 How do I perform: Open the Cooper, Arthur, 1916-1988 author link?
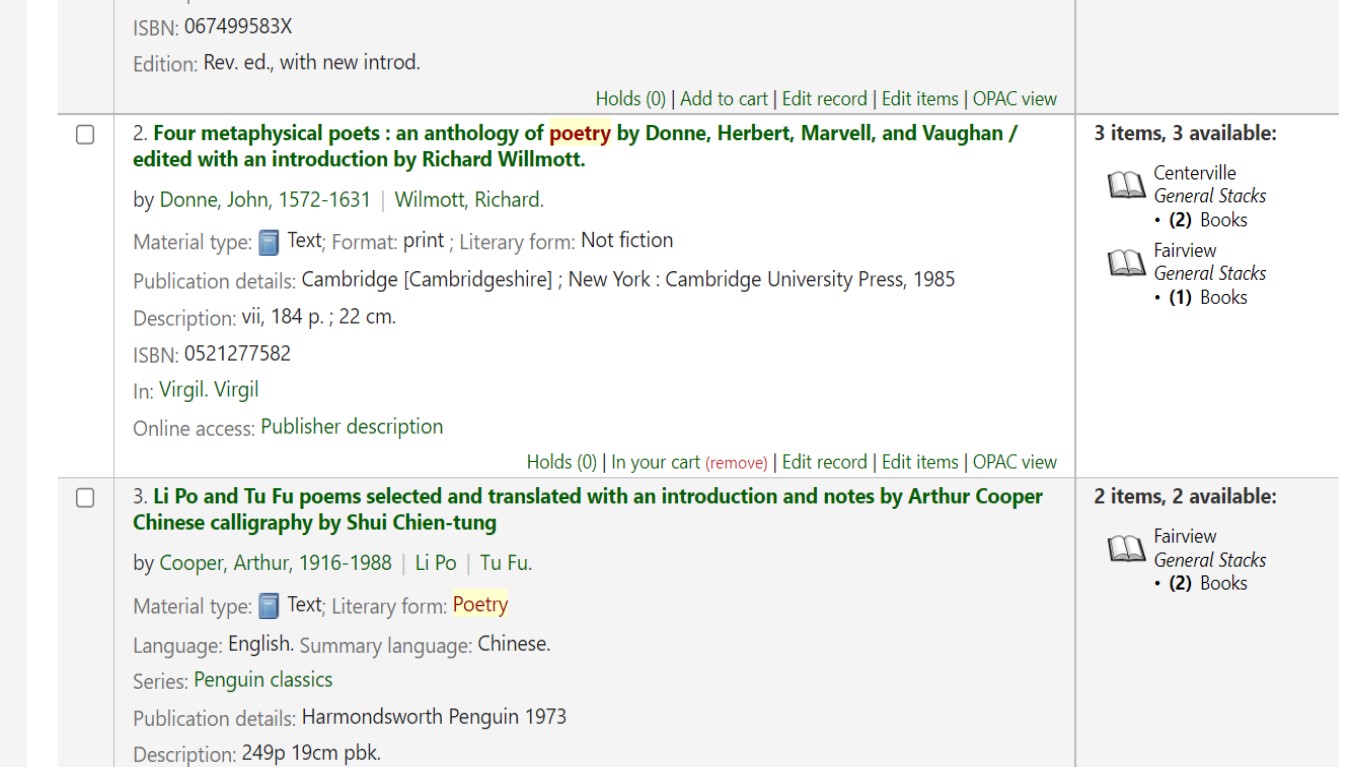[275, 563]
